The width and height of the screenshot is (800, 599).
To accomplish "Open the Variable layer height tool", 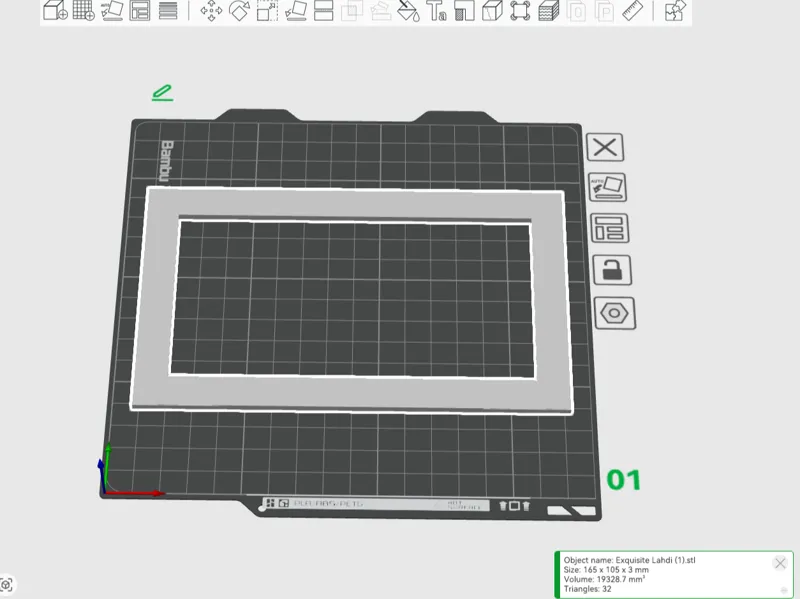I will 168,10.
